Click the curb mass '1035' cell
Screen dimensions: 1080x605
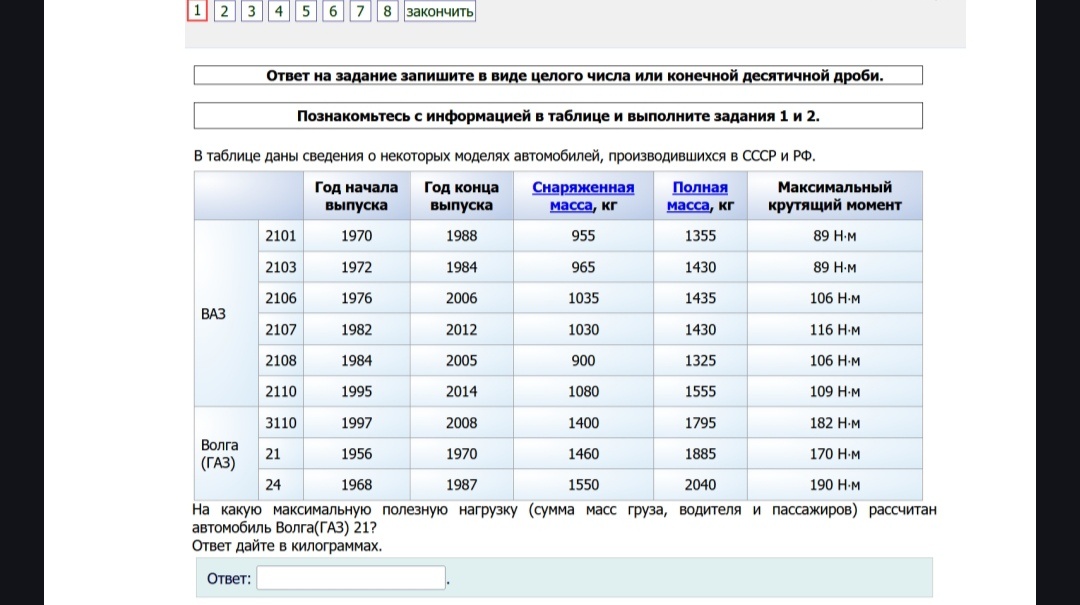pyautogui.click(x=583, y=298)
